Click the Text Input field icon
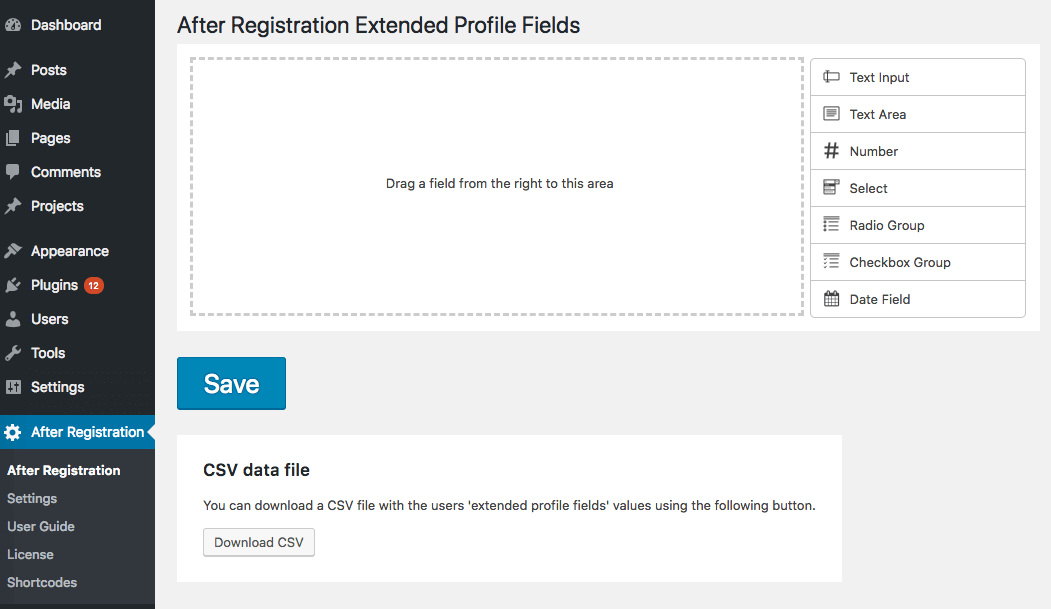 click(x=831, y=77)
